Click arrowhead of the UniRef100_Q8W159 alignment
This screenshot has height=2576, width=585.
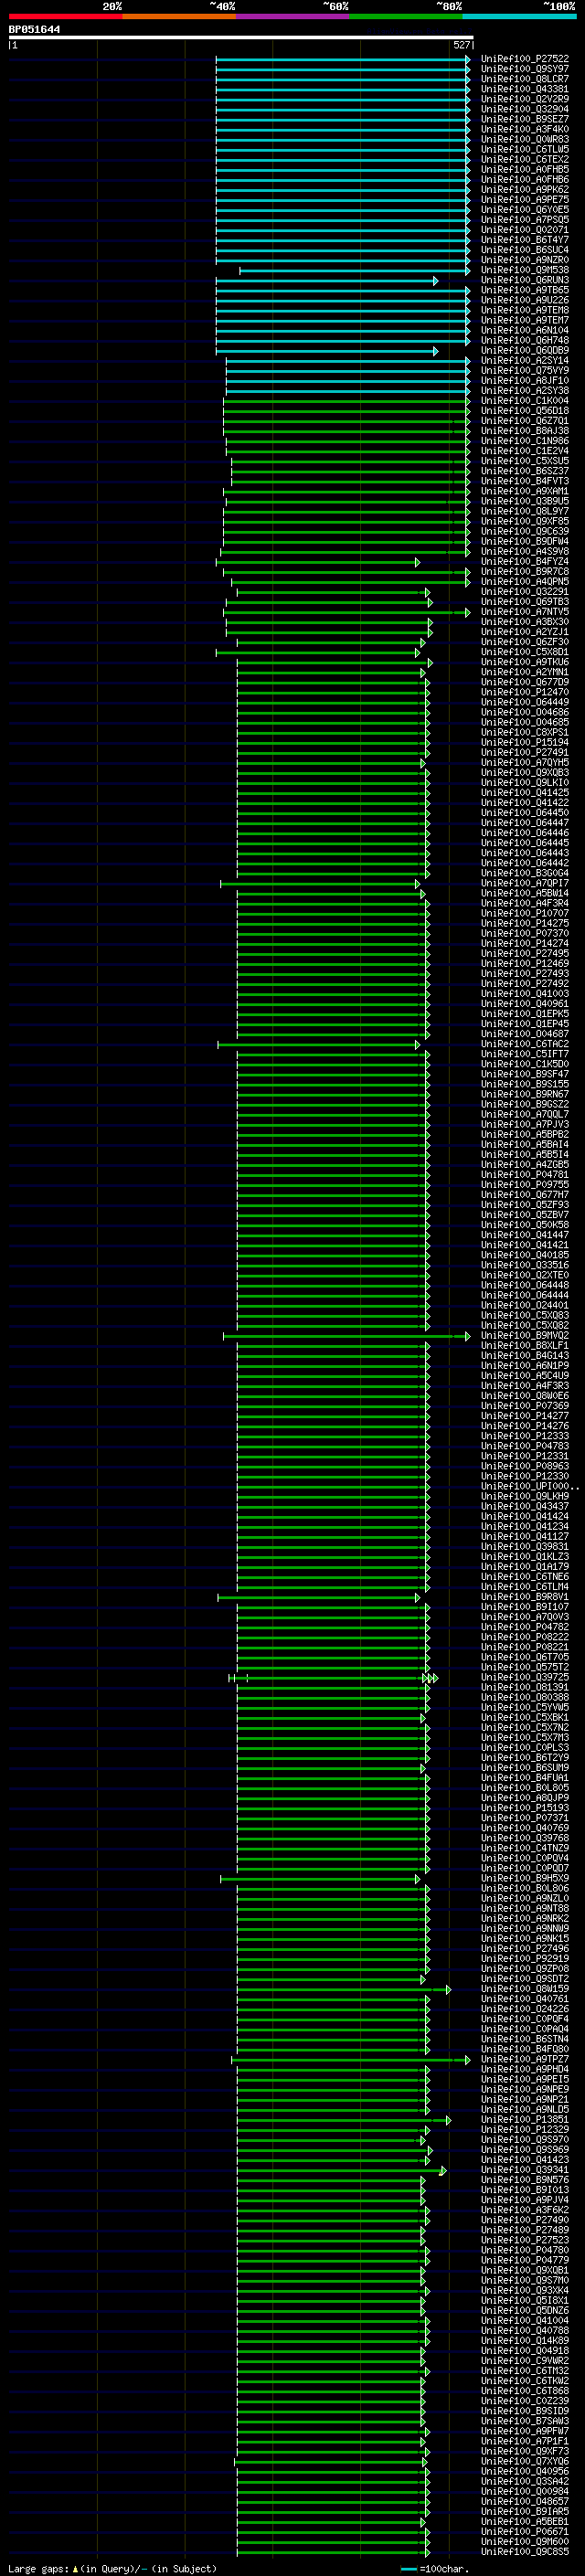448,1990
